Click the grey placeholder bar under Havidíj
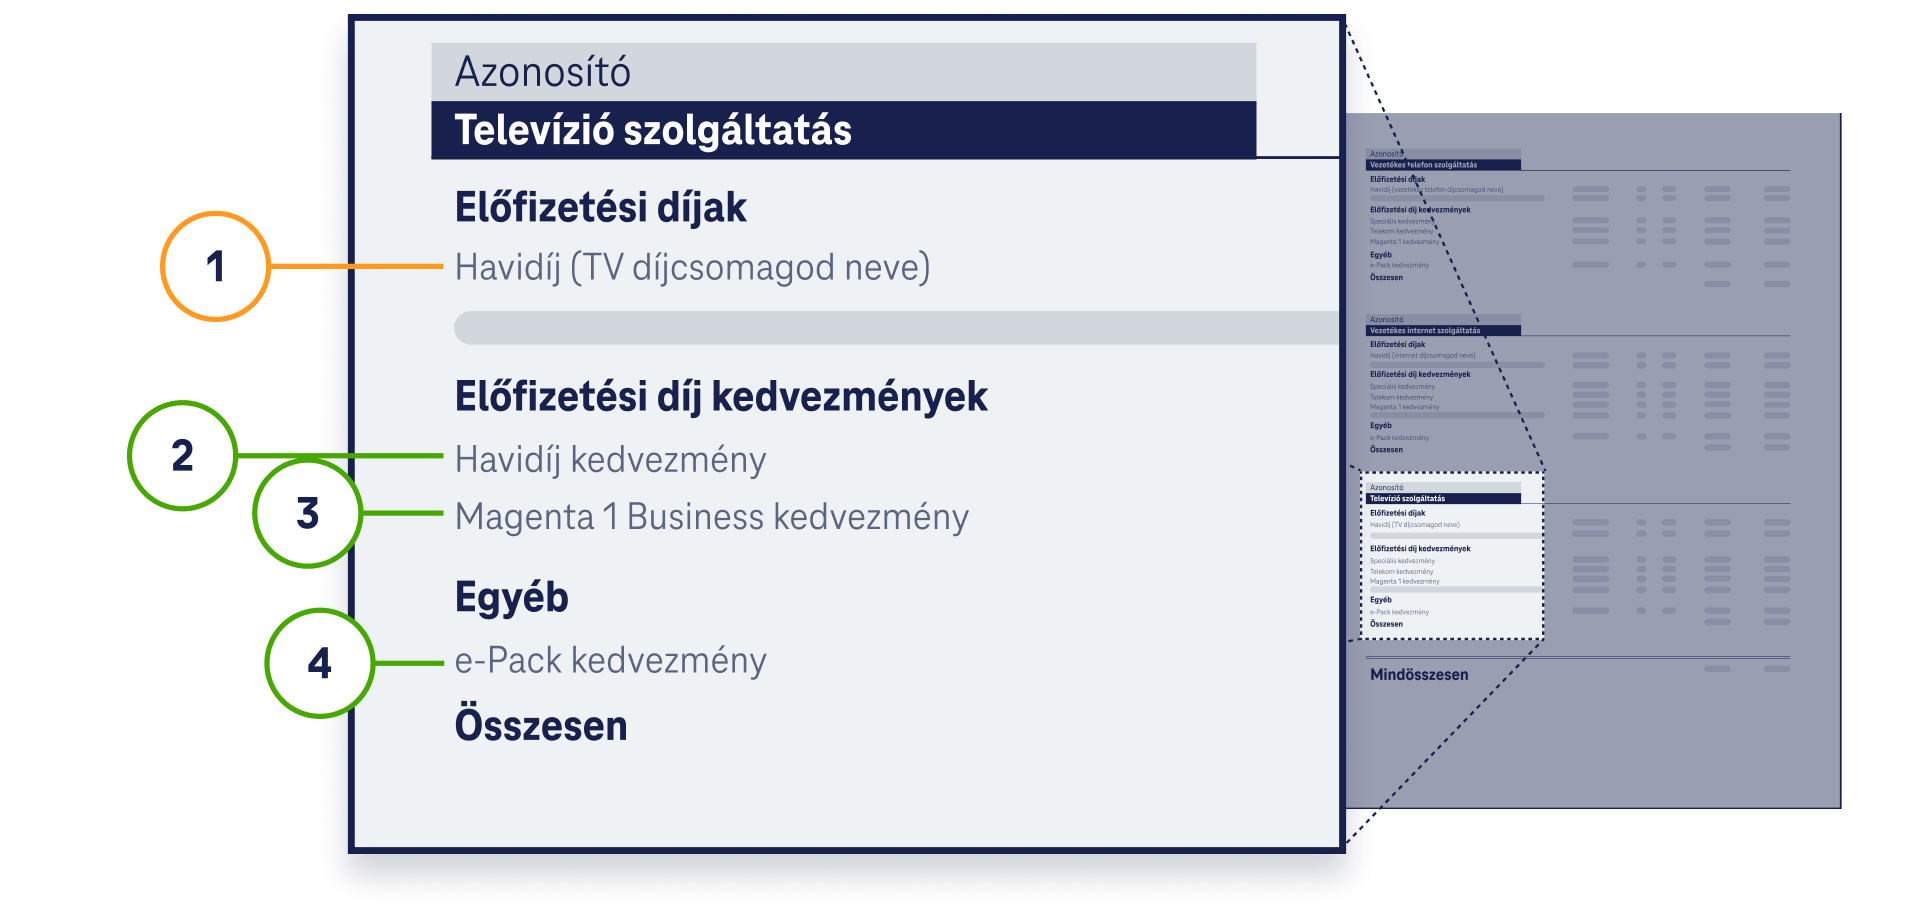 [x=895, y=328]
